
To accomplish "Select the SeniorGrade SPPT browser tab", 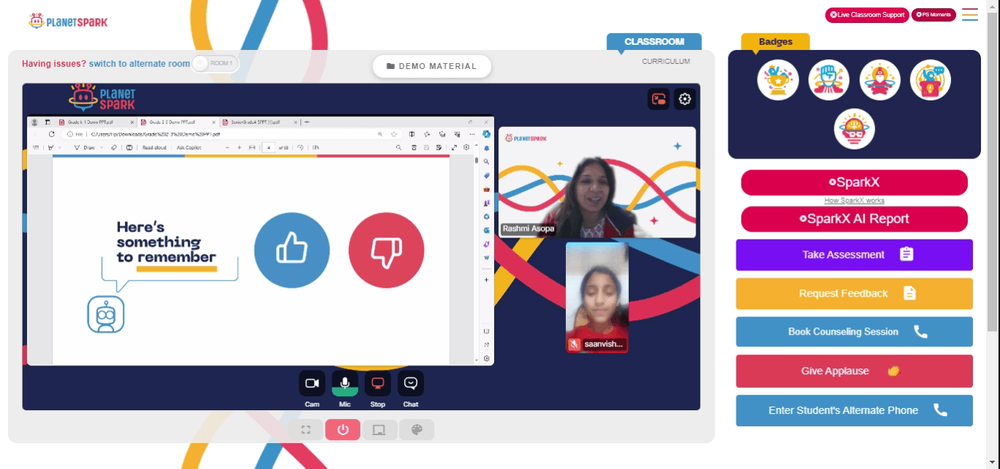I will pos(260,122).
